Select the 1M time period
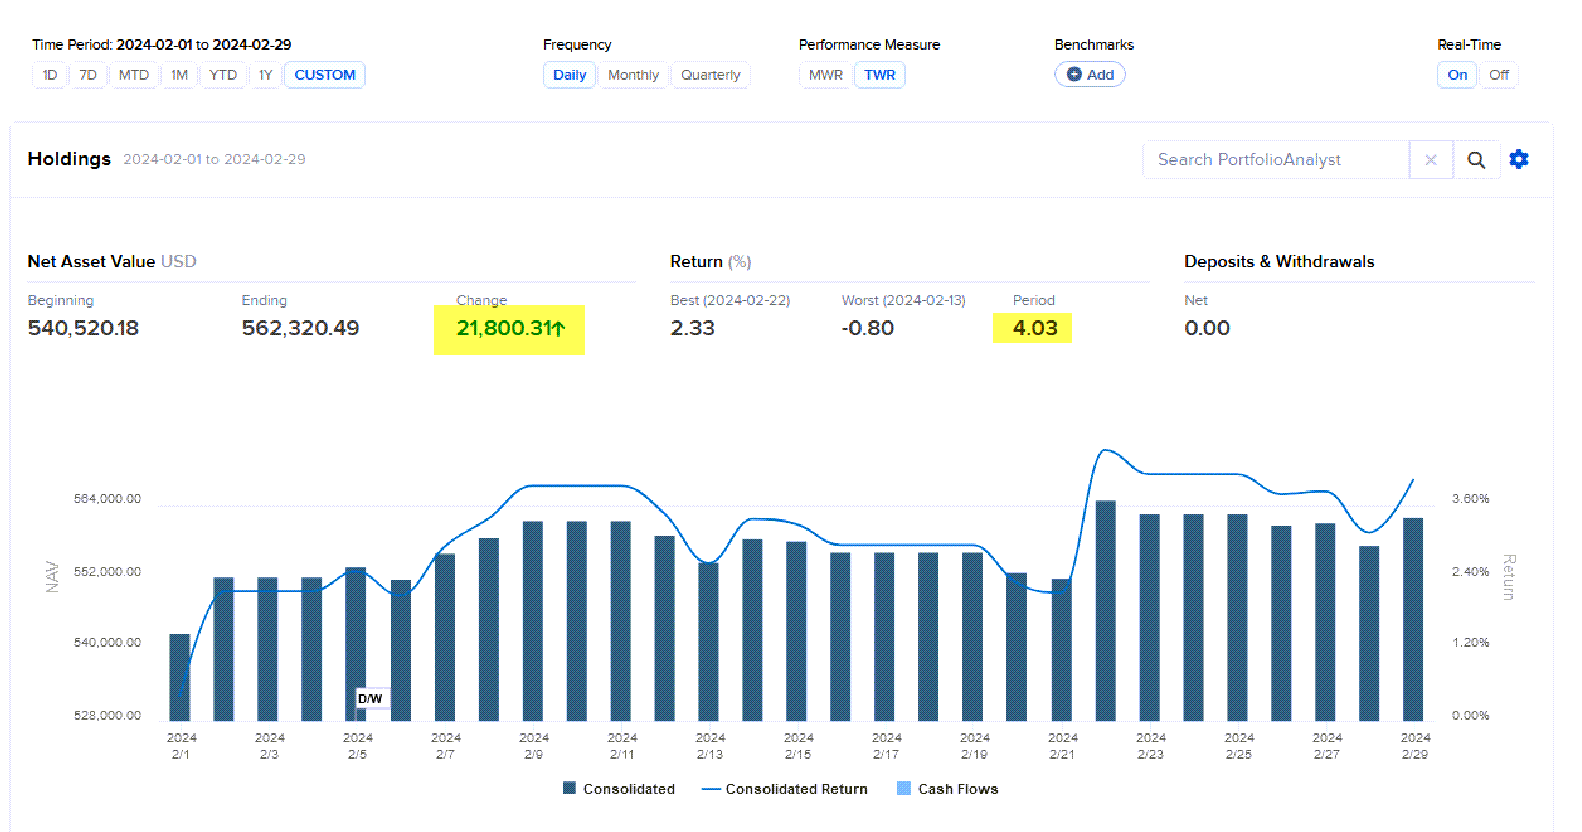 coord(179,75)
